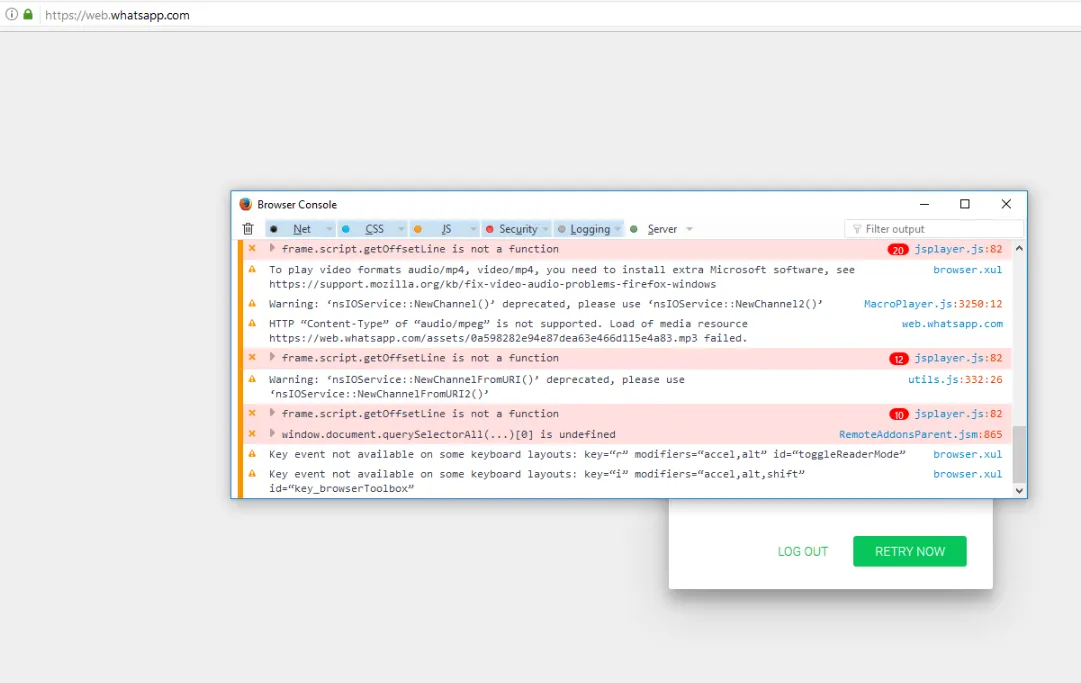This screenshot has height=683, width=1081.
Task: Select 'window.document.querySelectorAll(...)[0] is undefined' message text
Action: point(448,434)
